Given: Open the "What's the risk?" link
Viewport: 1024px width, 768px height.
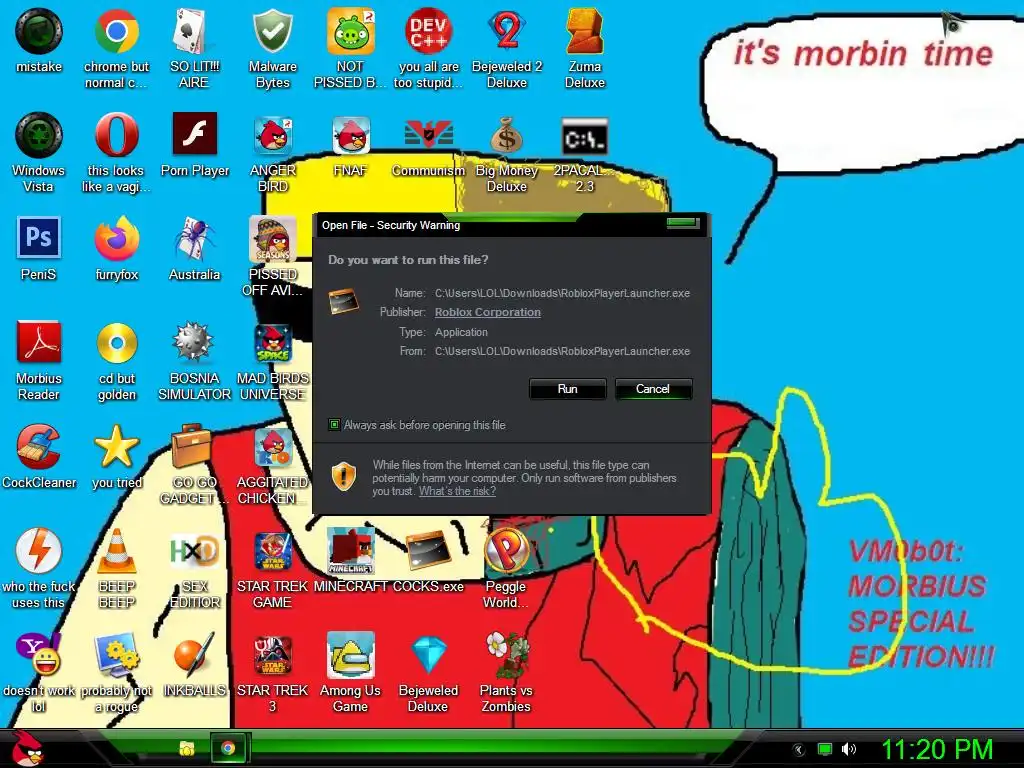Looking at the screenshot, I should [x=457, y=491].
